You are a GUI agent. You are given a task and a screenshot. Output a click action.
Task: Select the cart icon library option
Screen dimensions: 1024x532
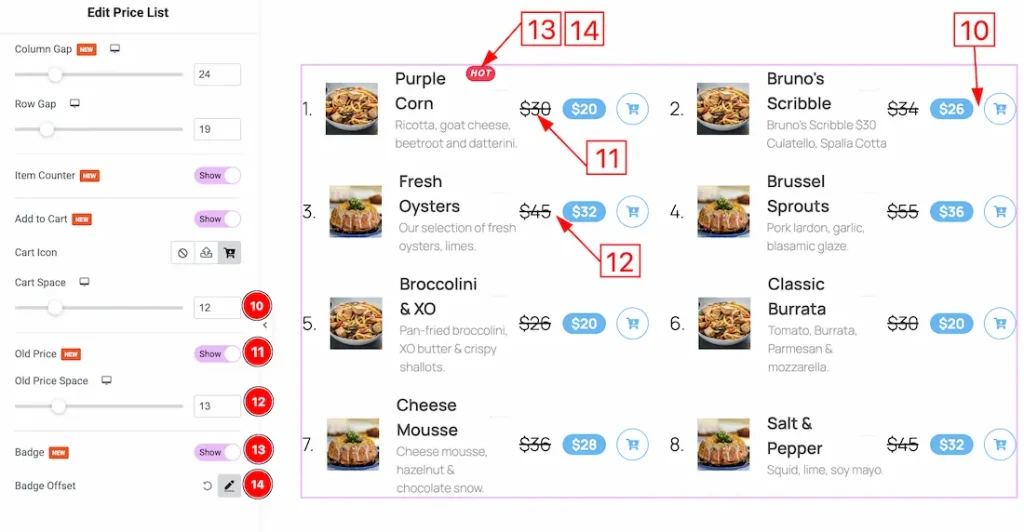click(x=230, y=254)
